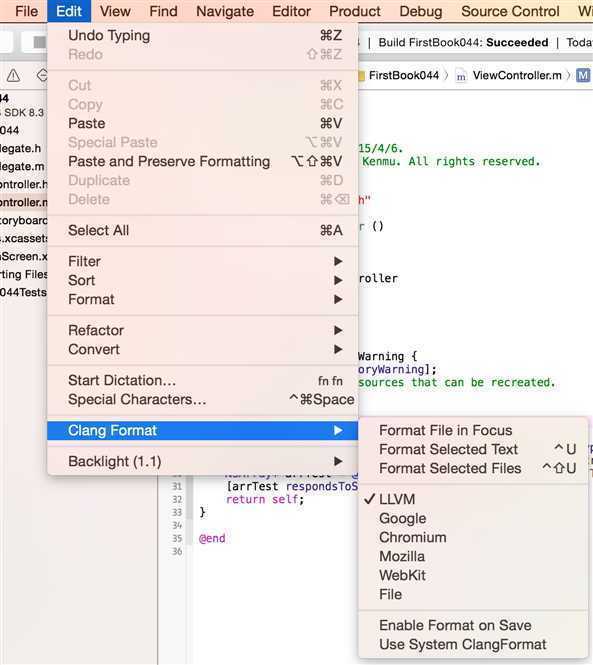This screenshot has height=665, width=593.
Task: Open the Find menu
Action: (x=163, y=11)
